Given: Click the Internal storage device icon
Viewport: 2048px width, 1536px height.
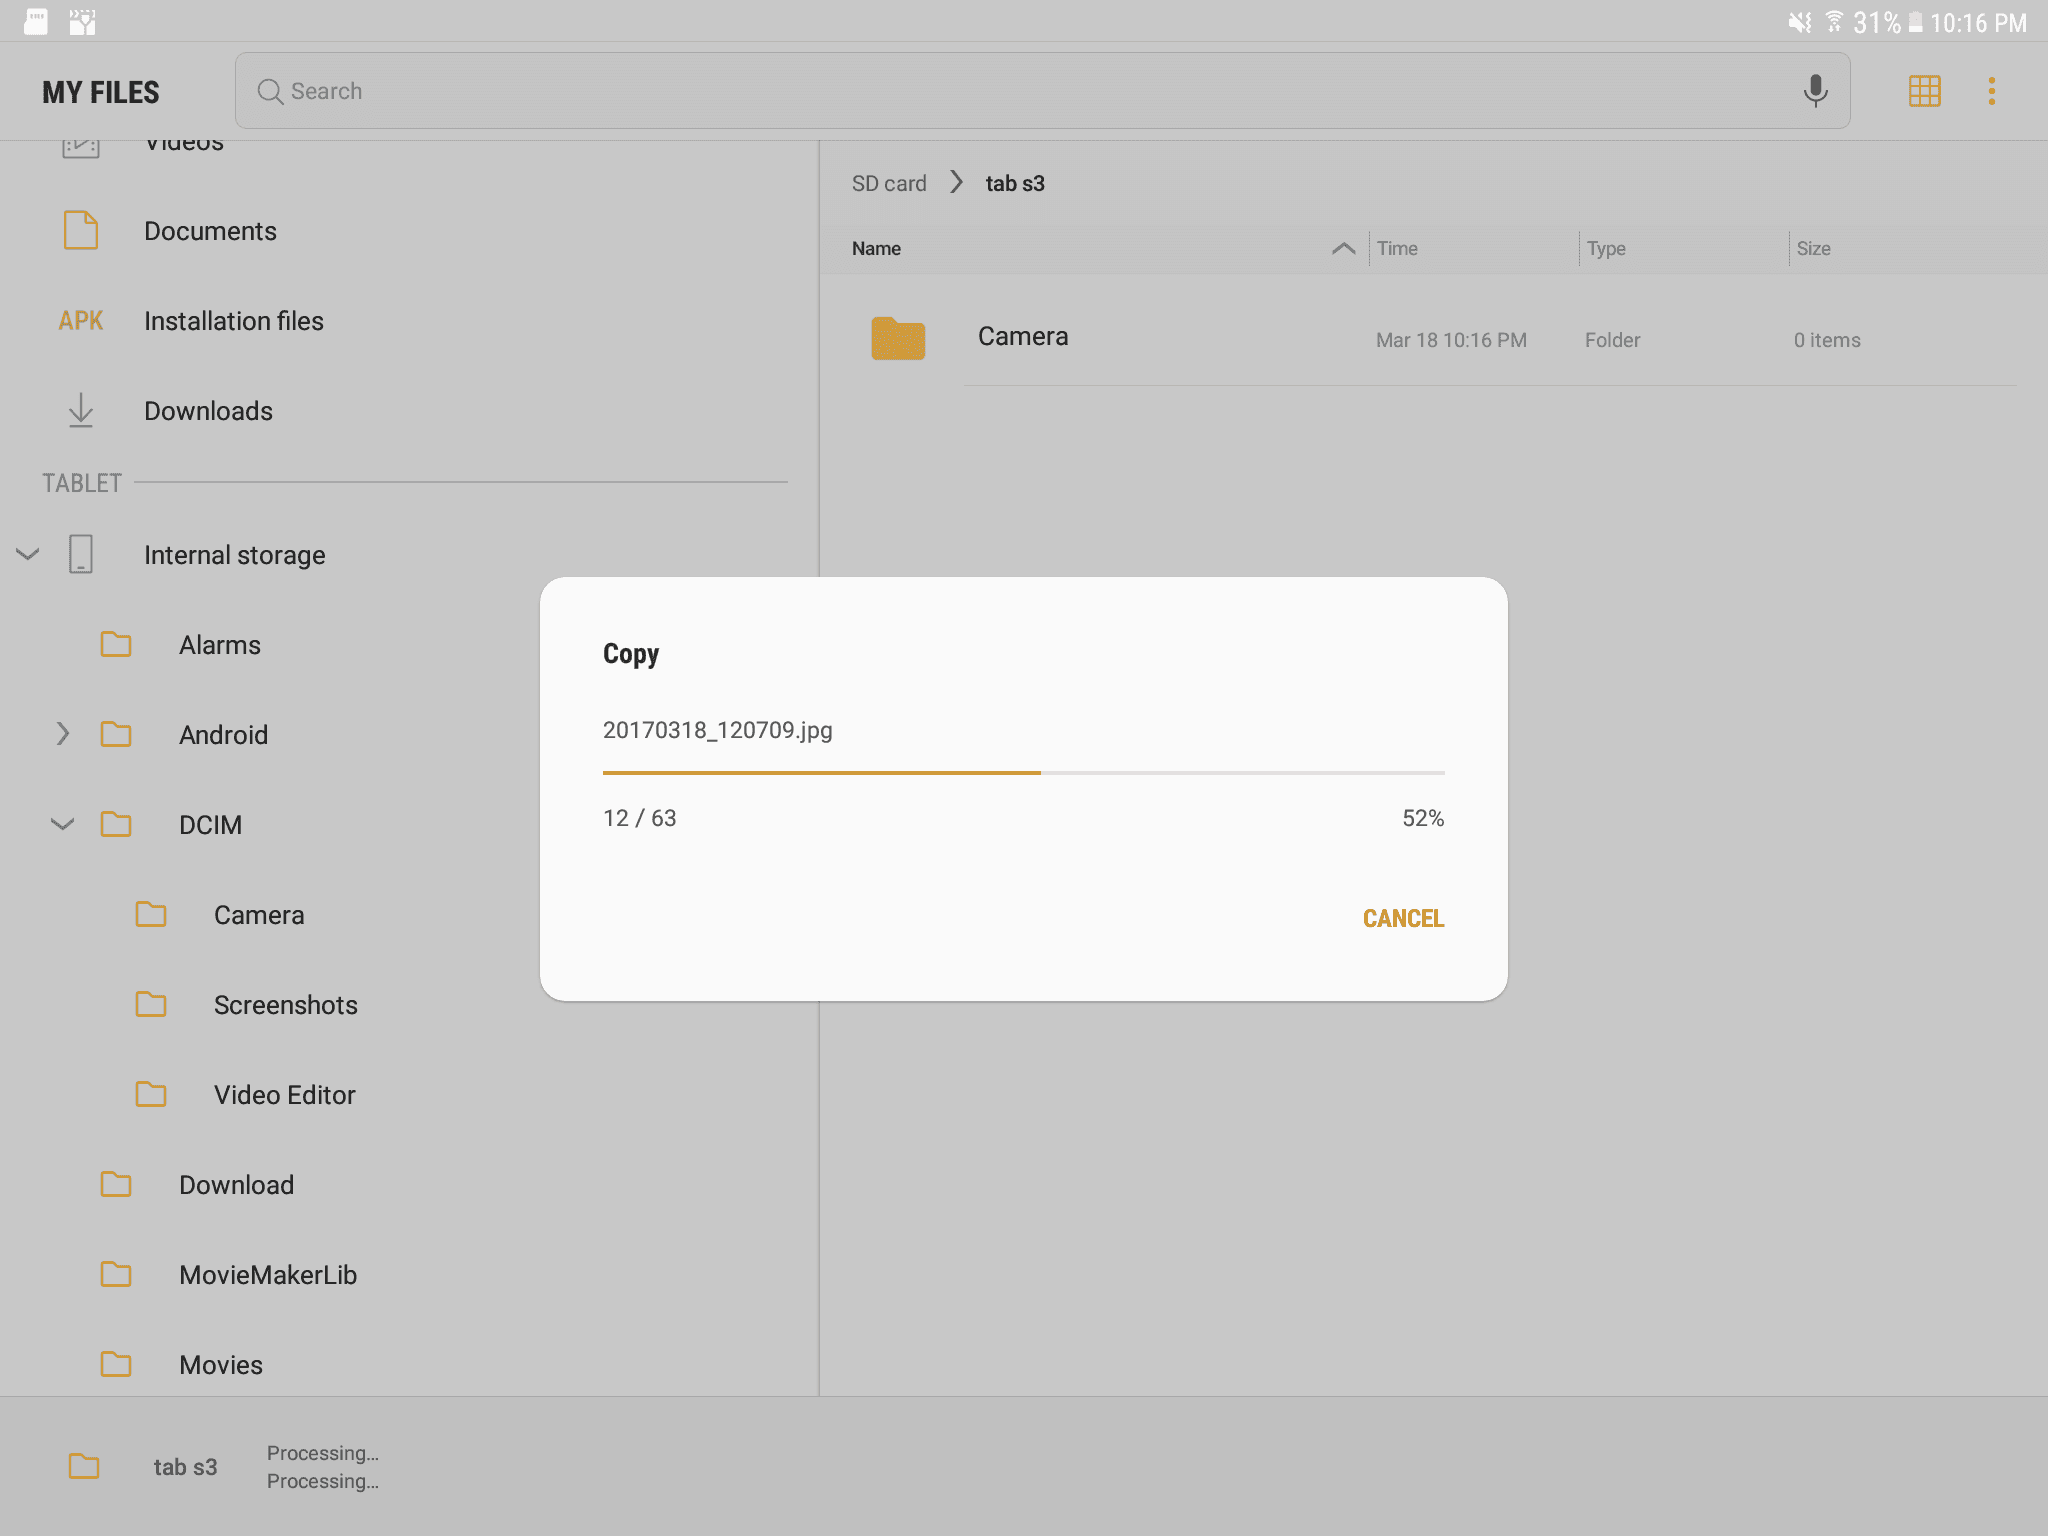Looking at the screenshot, I should click(x=81, y=555).
